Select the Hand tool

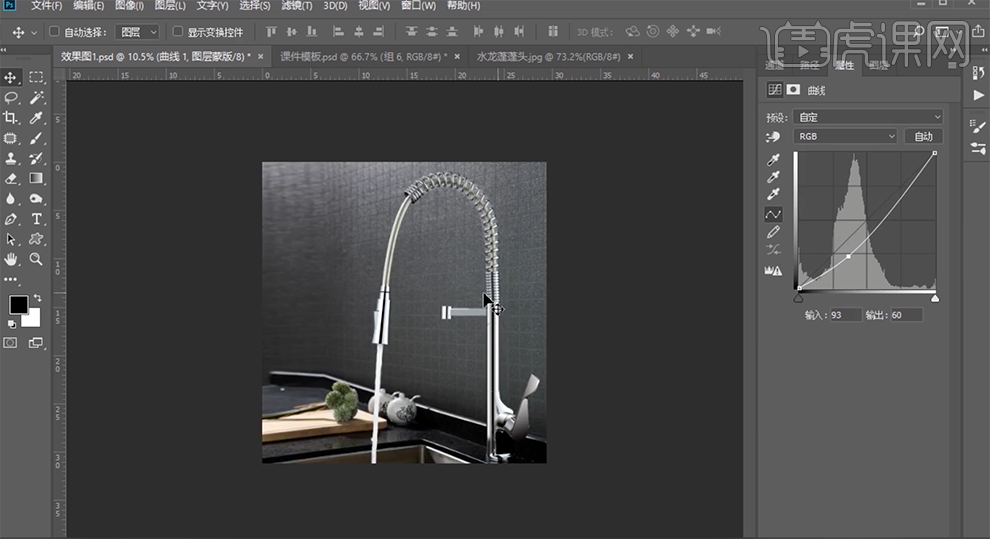click(11, 259)
